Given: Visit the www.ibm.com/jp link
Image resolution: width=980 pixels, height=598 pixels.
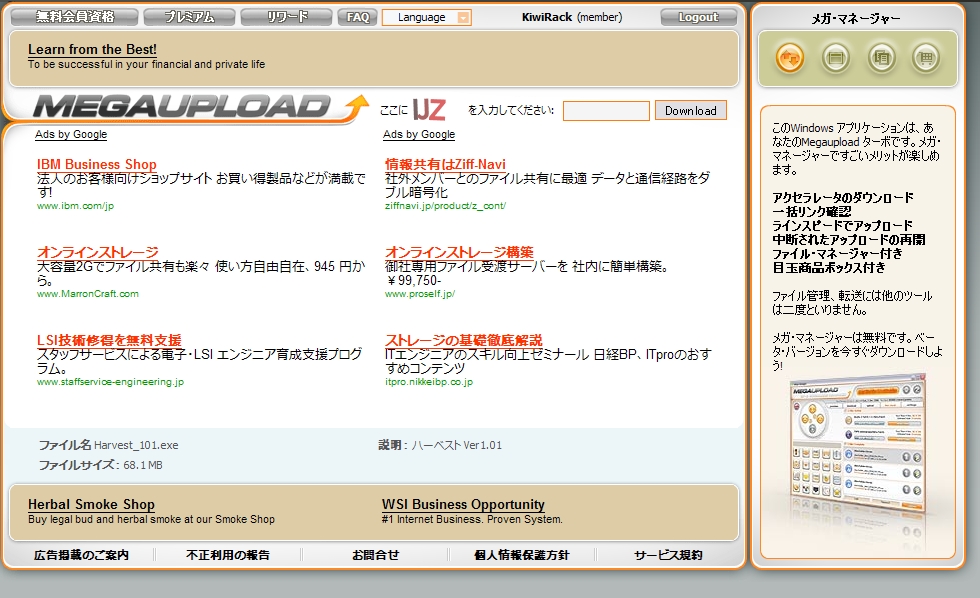Looking at the screenshot, I should point(75,206).
